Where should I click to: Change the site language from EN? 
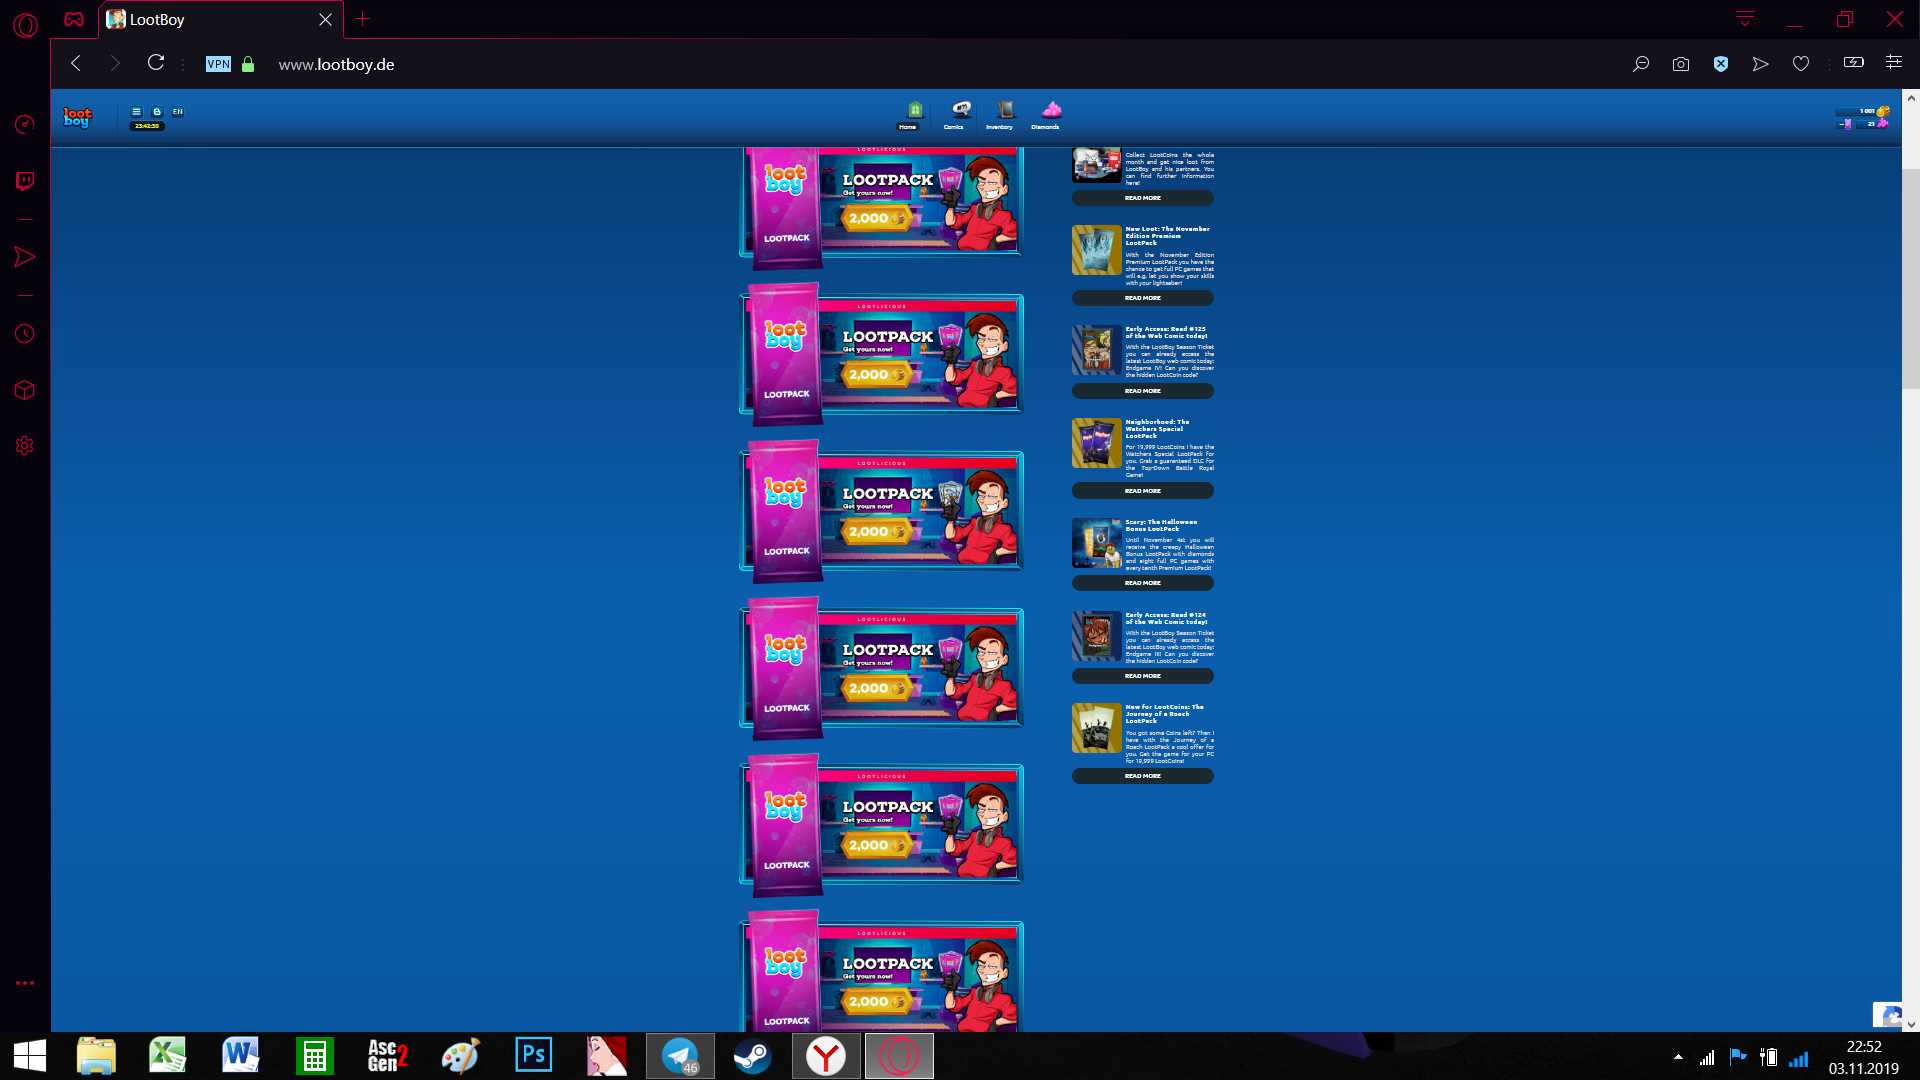tap(178, 111)
